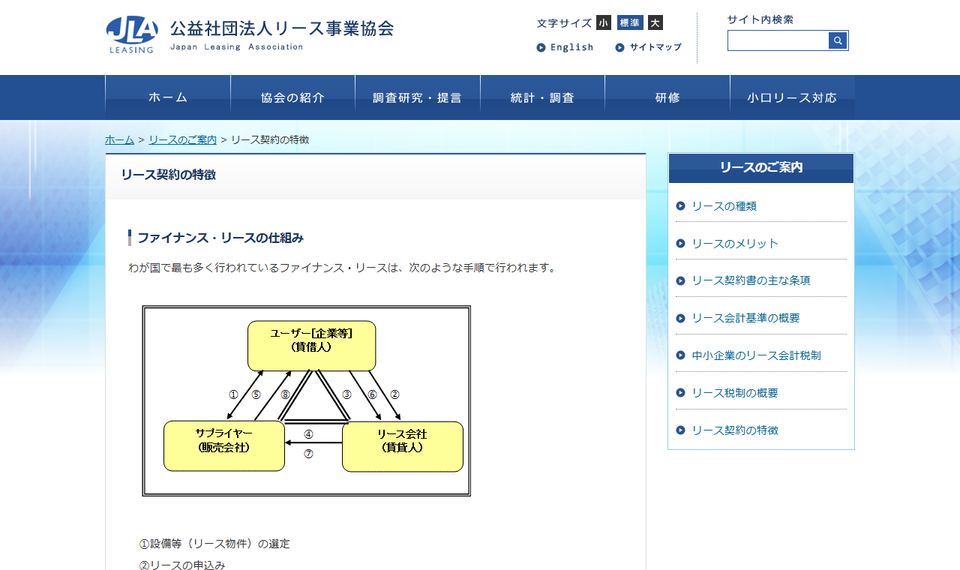
Task: Click the finance lease diagram image
Action: point(306,401)
